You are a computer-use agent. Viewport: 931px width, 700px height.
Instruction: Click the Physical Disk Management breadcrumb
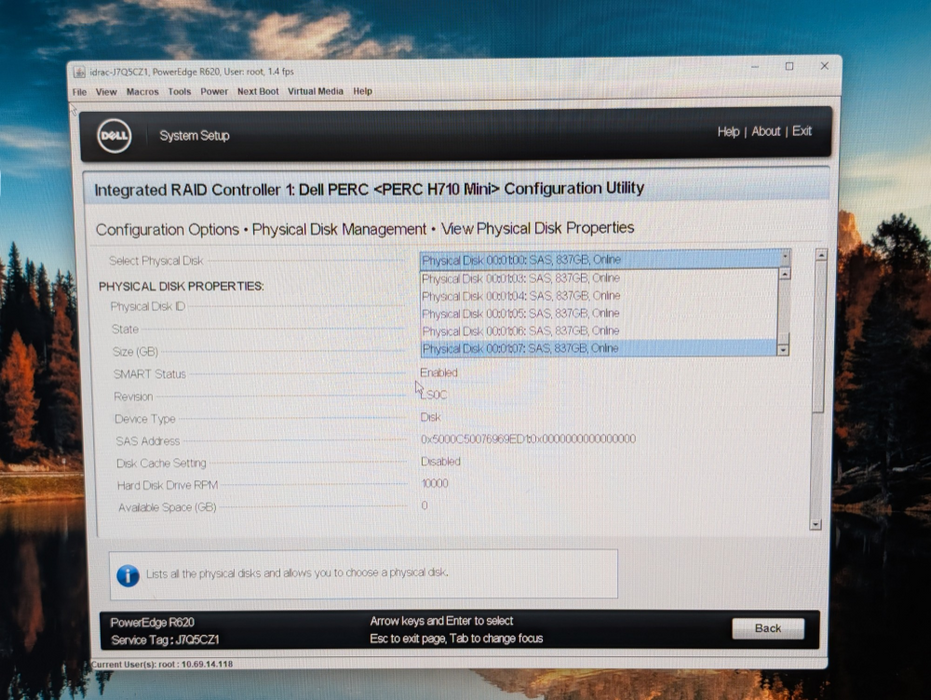tap(339, 229)
